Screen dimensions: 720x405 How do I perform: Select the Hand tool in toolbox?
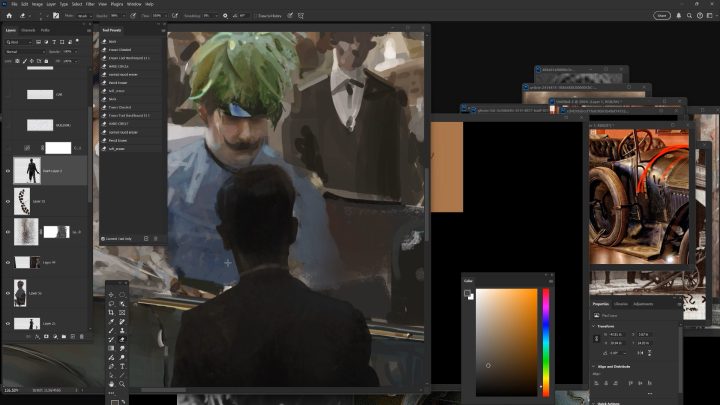coord(111,384)
